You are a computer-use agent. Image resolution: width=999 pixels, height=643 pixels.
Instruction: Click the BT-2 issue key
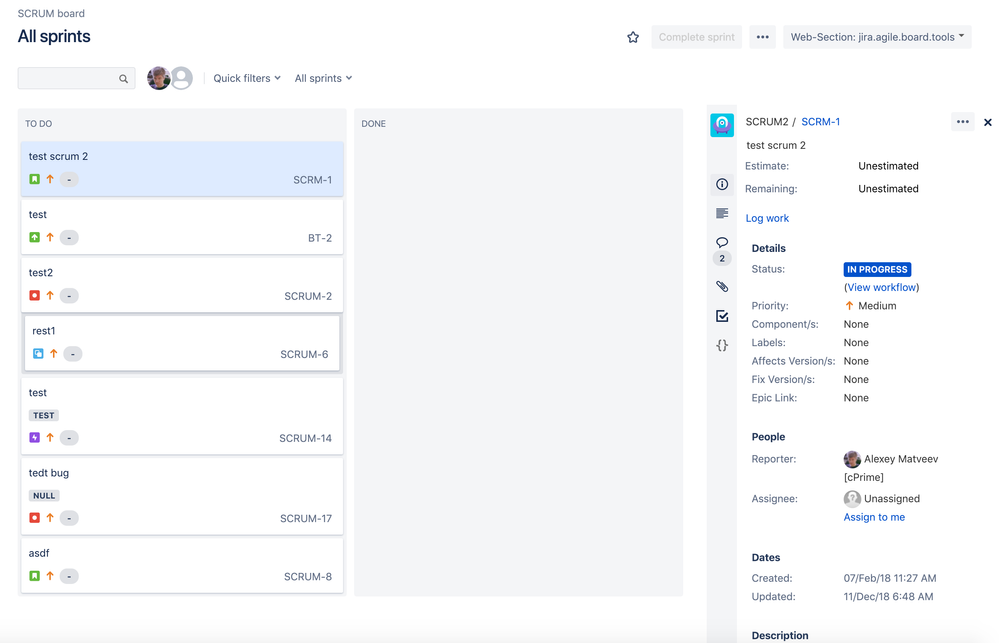[x=320, y=238]
